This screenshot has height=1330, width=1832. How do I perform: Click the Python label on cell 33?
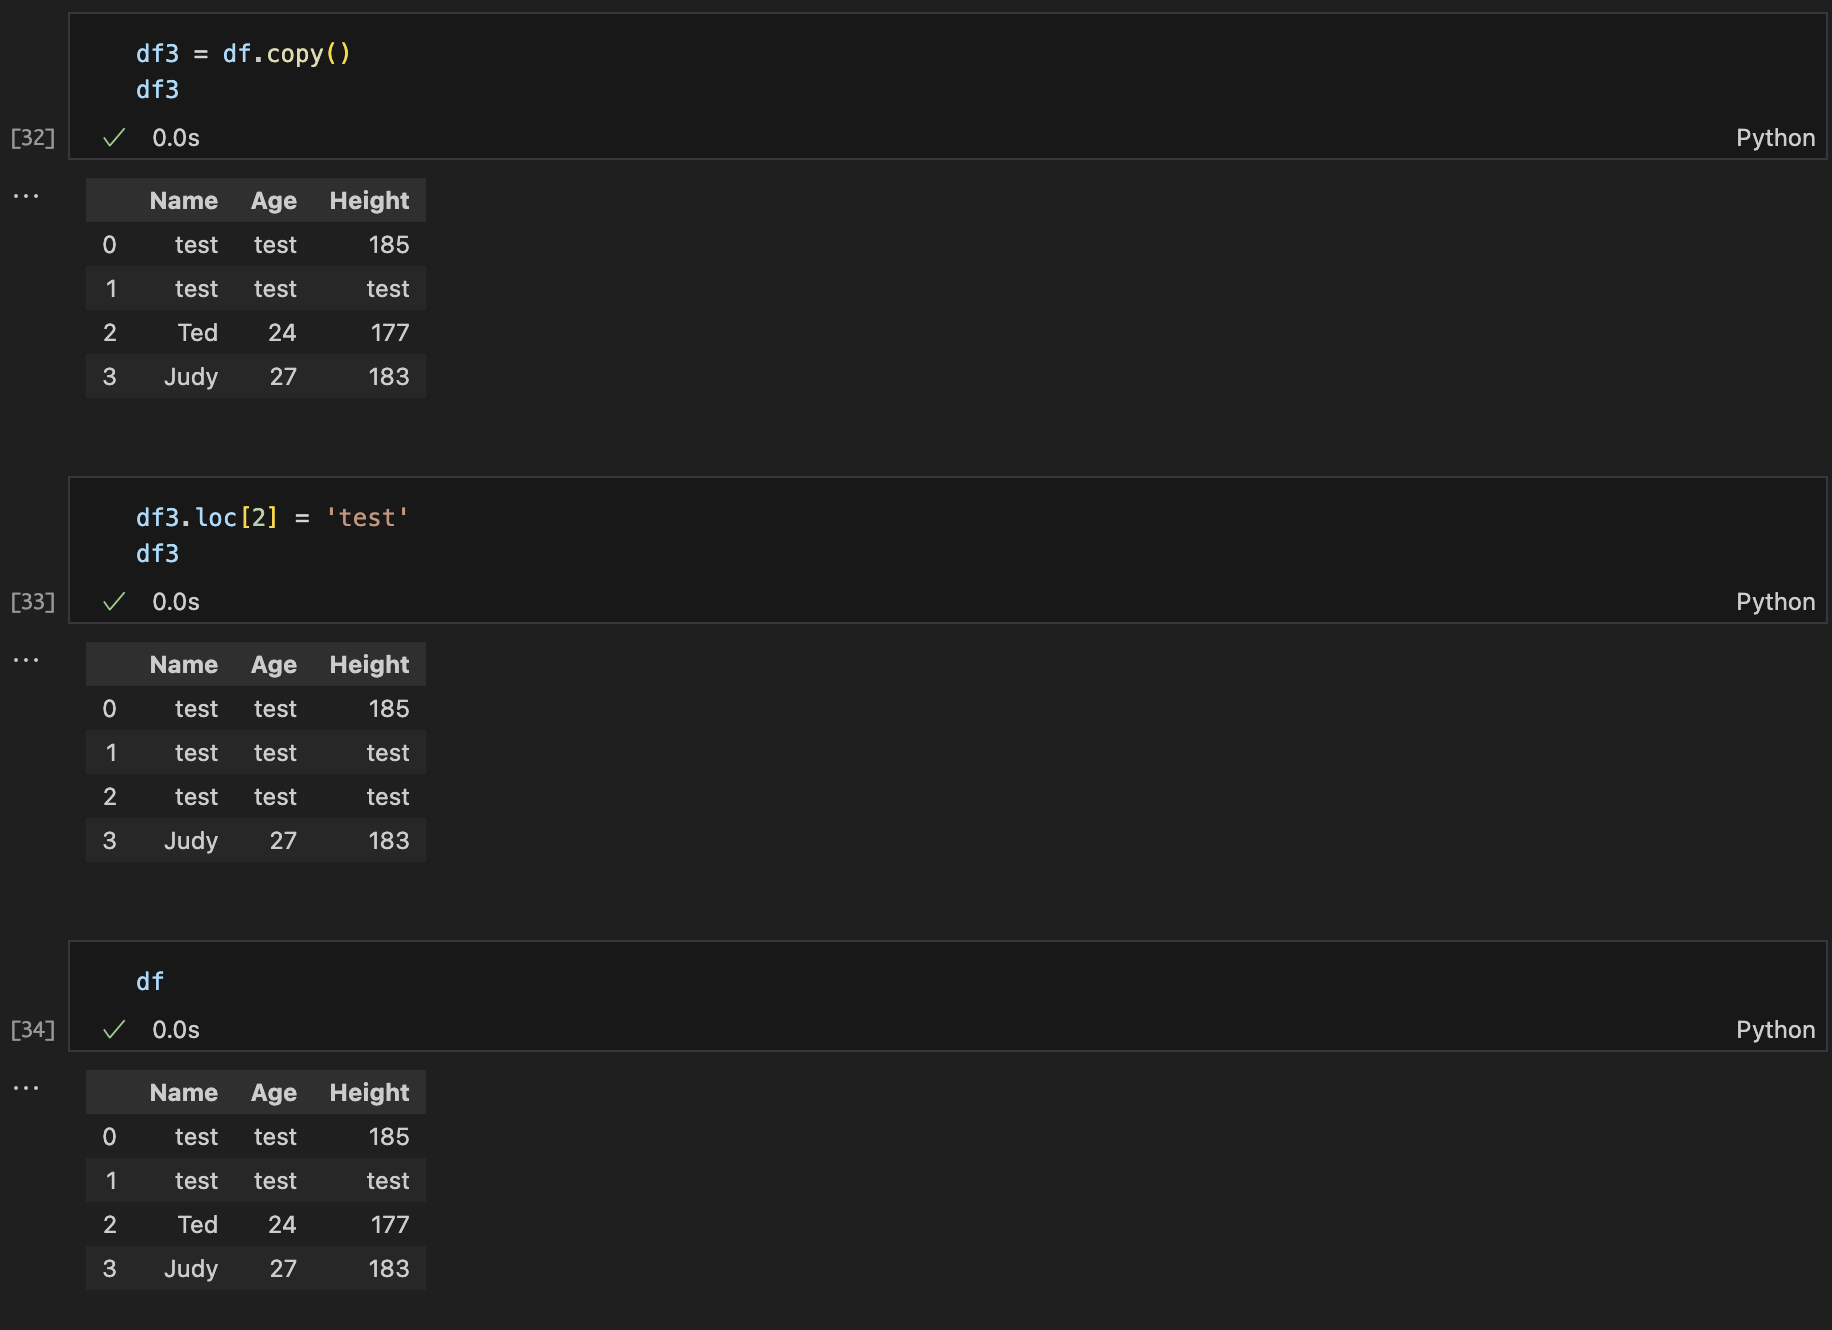1775,601
